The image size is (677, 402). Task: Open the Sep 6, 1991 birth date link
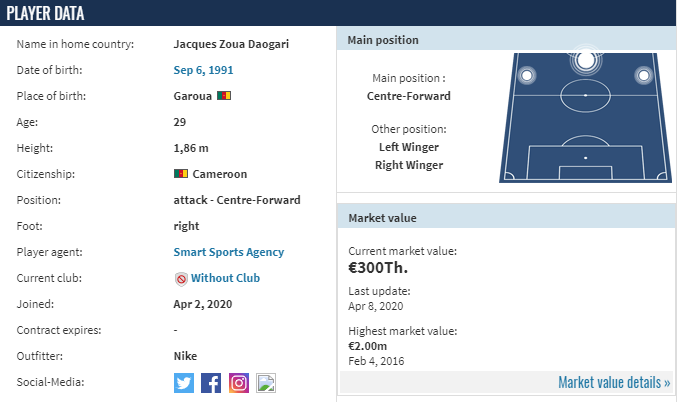(203, 70)
